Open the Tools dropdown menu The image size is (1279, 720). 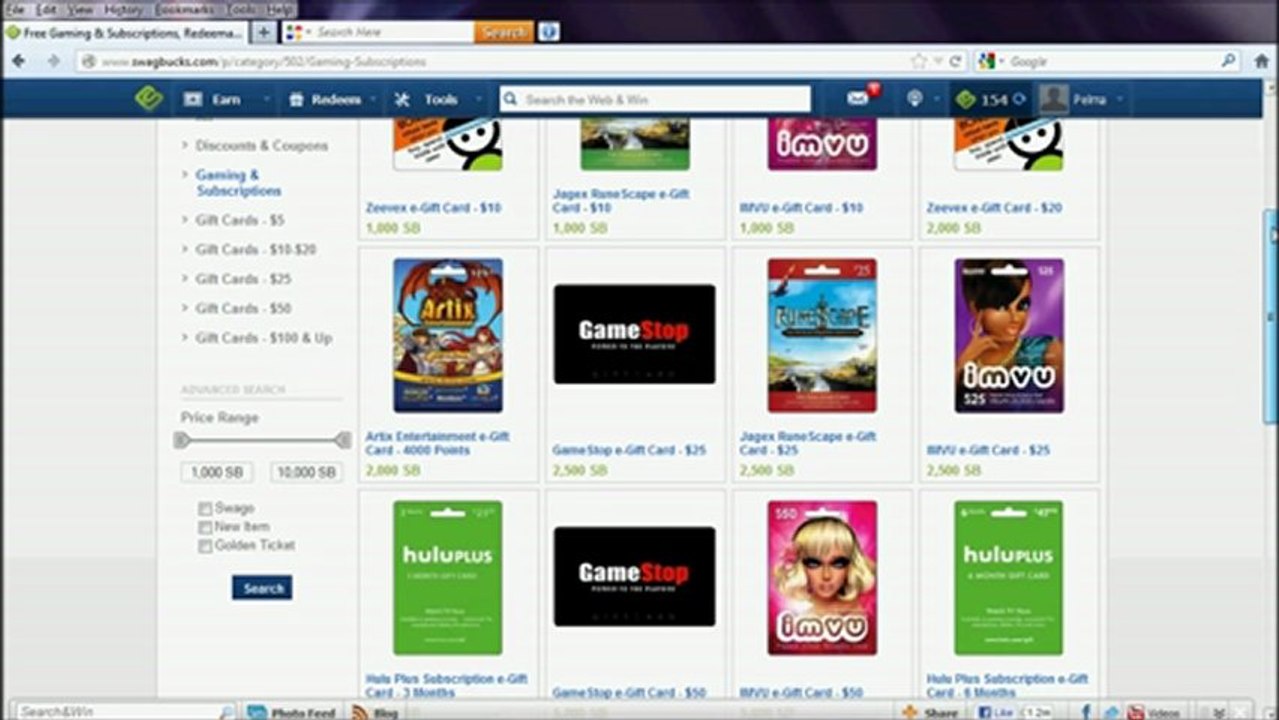click(x=478, y=100)
